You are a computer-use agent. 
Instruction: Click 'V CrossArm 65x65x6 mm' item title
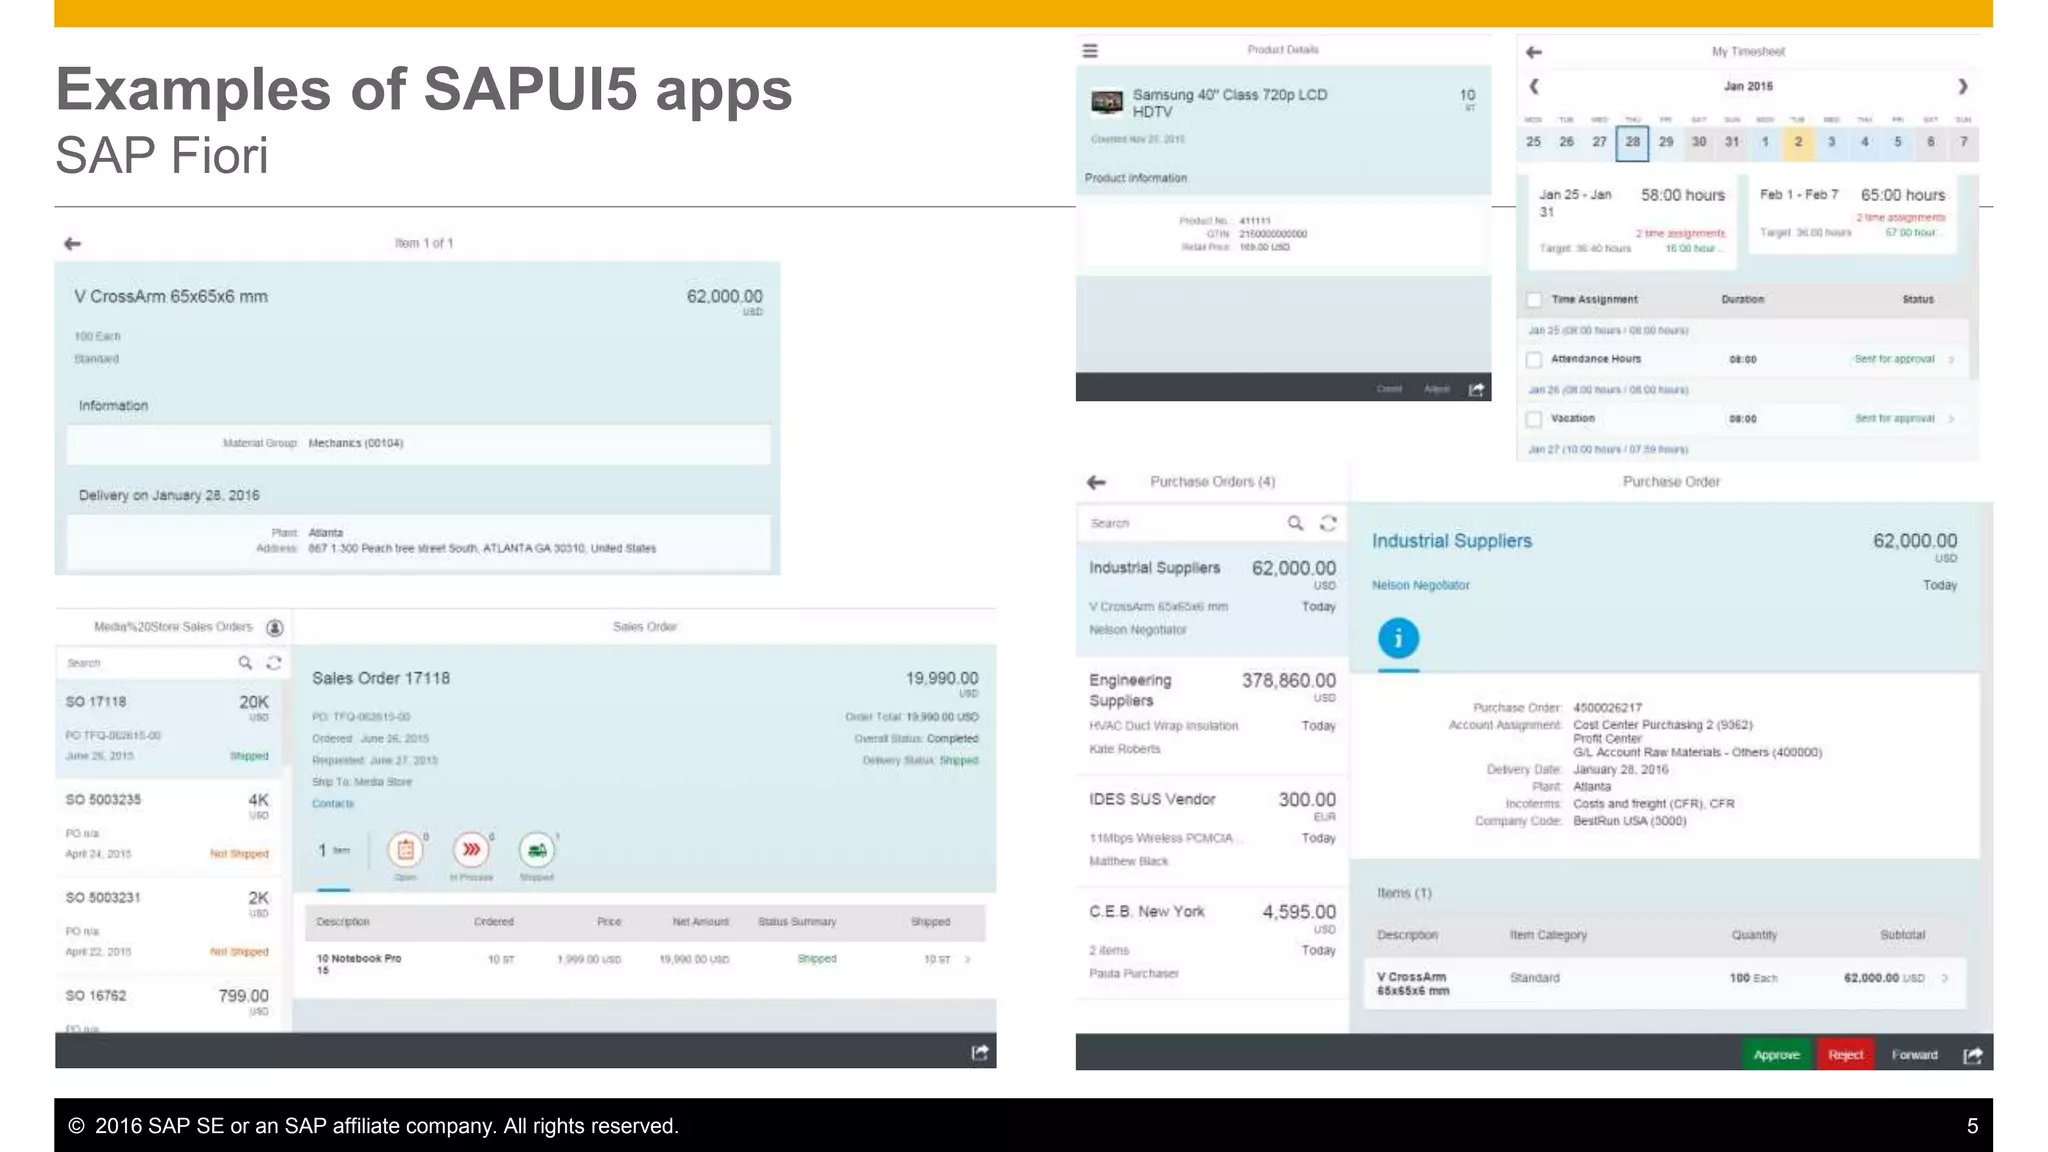[x=171, y=297]
